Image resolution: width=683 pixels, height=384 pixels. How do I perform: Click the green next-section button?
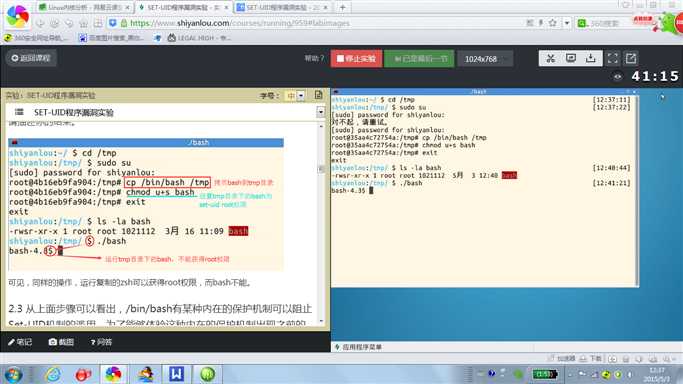pos(419,58)
